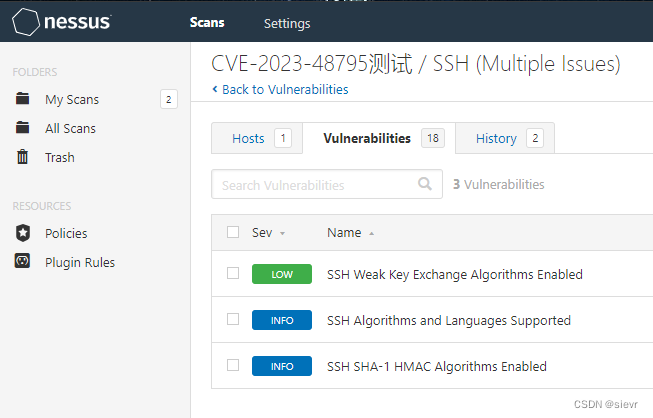653x418 pixels.
Task: Open the Scans top menu
Action: point(207,22)
